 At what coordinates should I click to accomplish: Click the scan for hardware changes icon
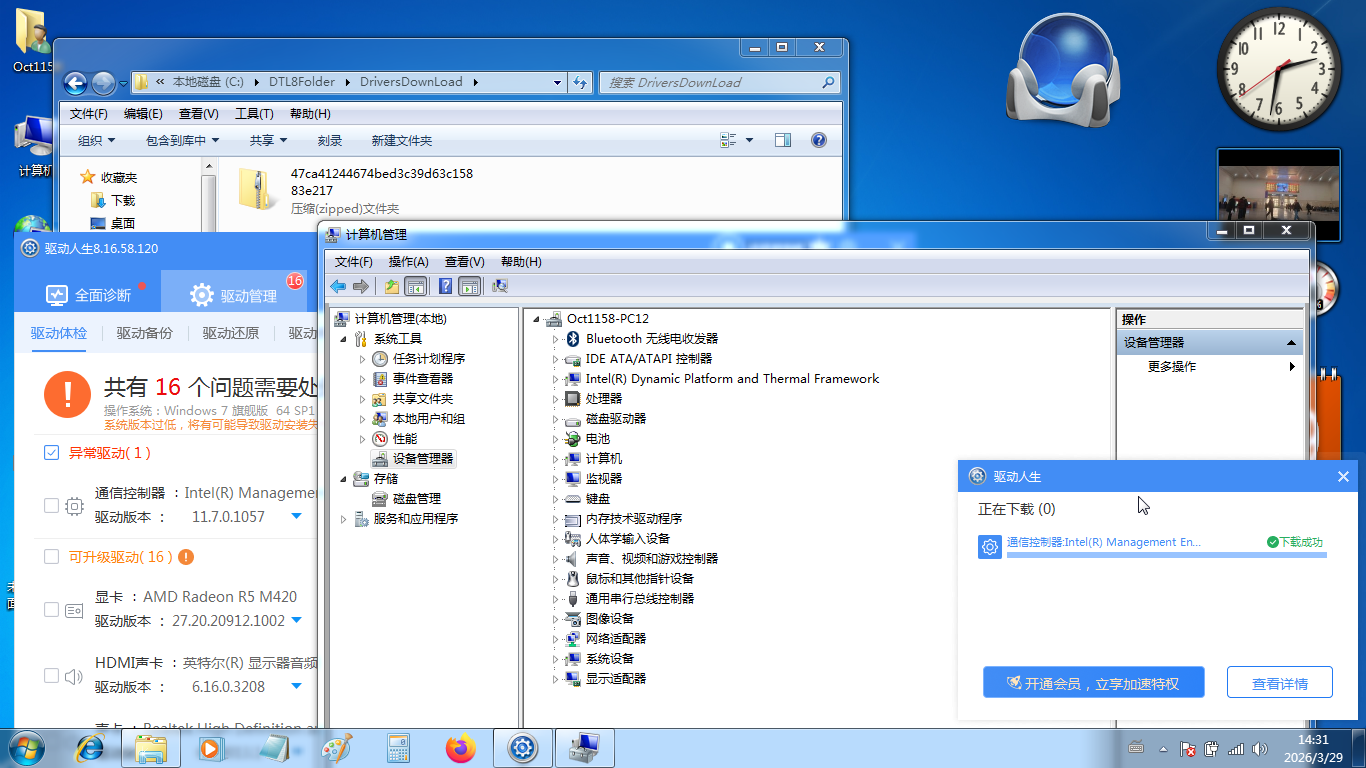pyautogui.click(x=500, y=286)
